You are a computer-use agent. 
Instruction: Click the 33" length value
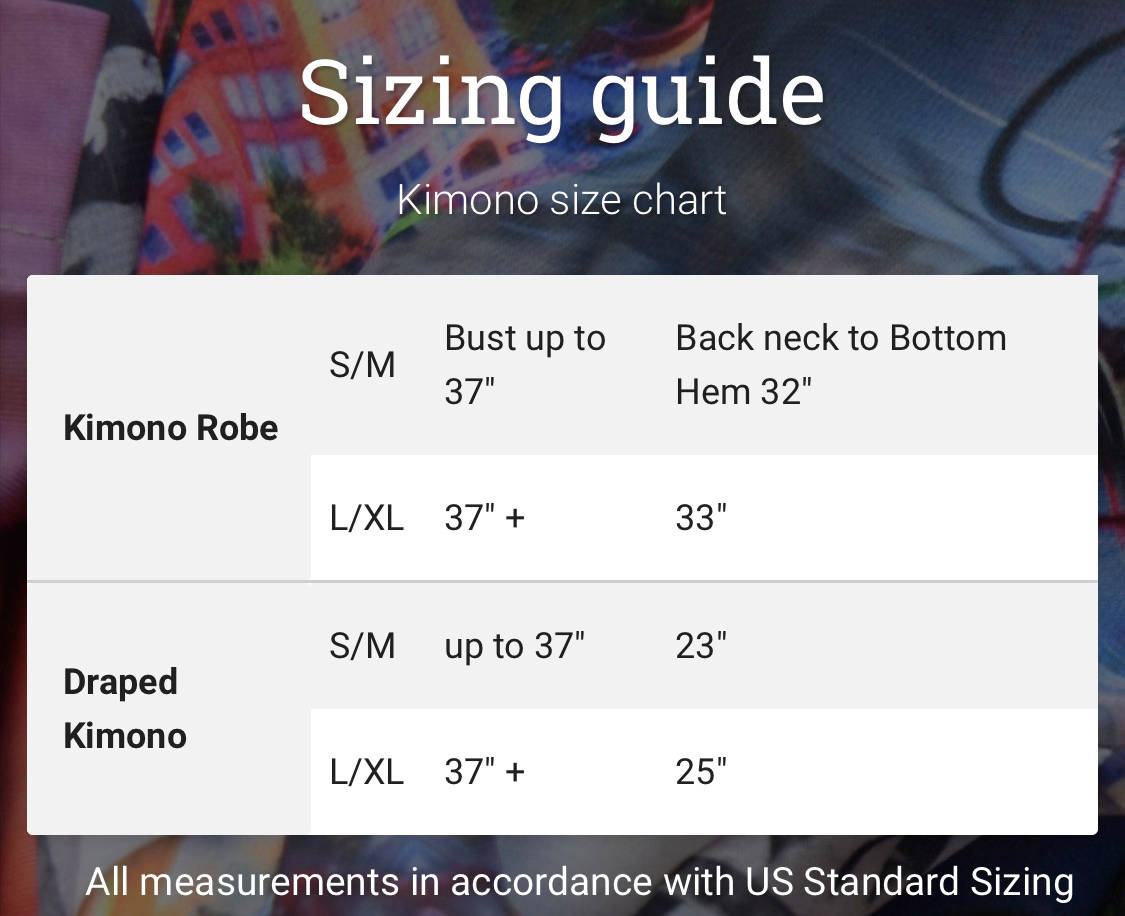click(701, 518)
